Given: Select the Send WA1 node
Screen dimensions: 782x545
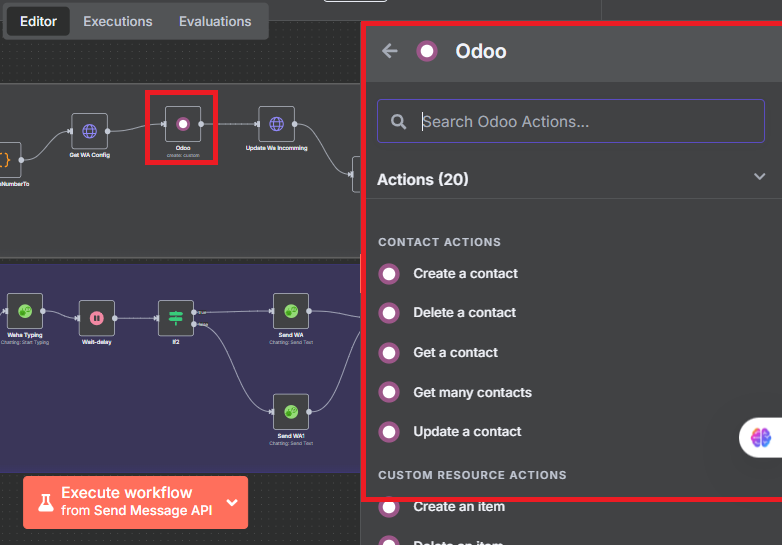Looking at the screenshot, I should pos(291,411).
